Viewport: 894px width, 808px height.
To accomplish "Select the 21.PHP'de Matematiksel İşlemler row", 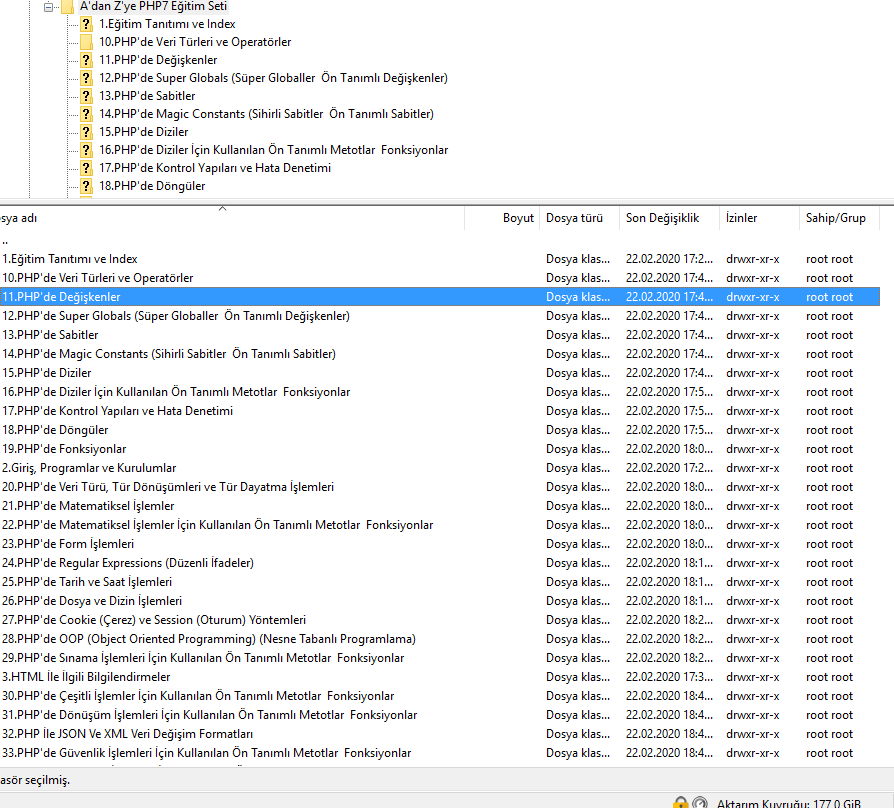I will [x=440, y=506].
